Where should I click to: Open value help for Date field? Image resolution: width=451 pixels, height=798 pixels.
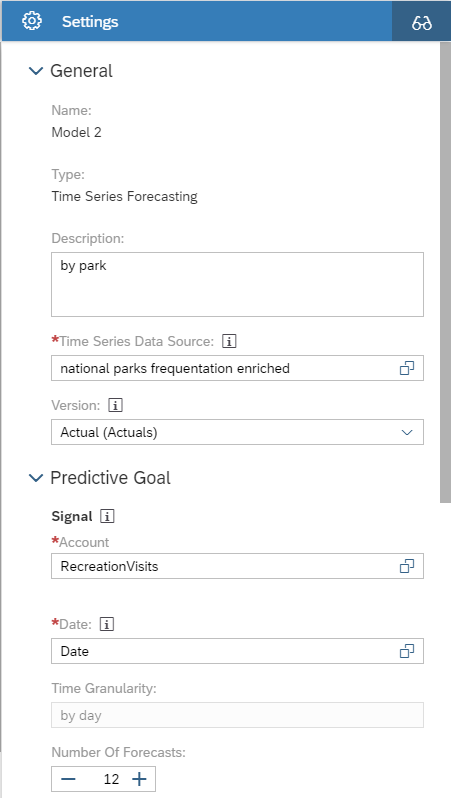pyautogui.click(x=407, y=651)
